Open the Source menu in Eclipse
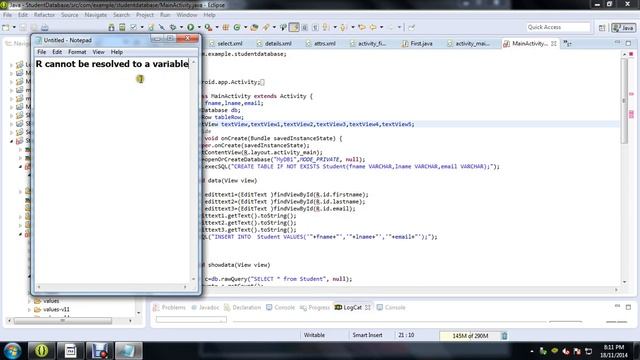The width and height of the screenshot is (640, 360). (69, 15)
